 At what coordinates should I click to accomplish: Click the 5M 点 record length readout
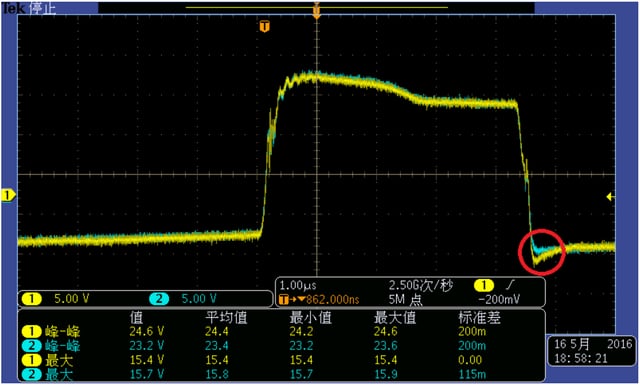(x=405, y=300)
